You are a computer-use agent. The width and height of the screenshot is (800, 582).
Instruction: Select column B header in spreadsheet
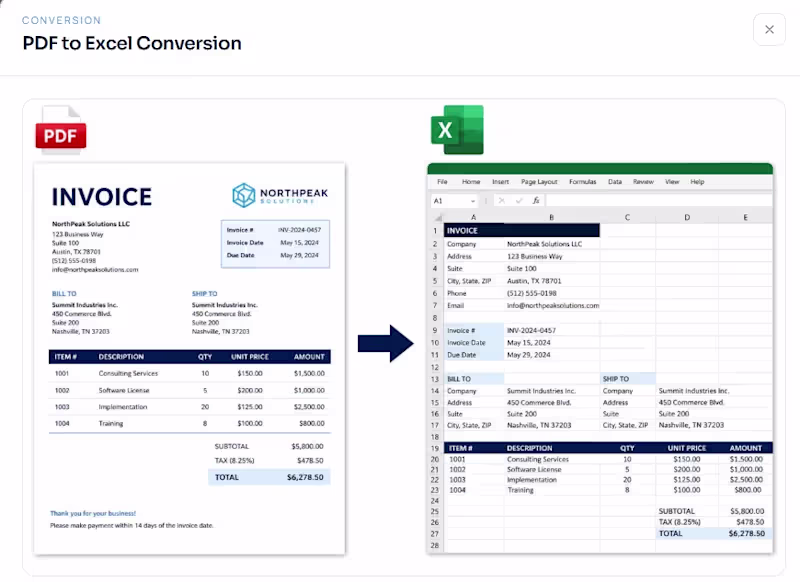click(552, 217)
